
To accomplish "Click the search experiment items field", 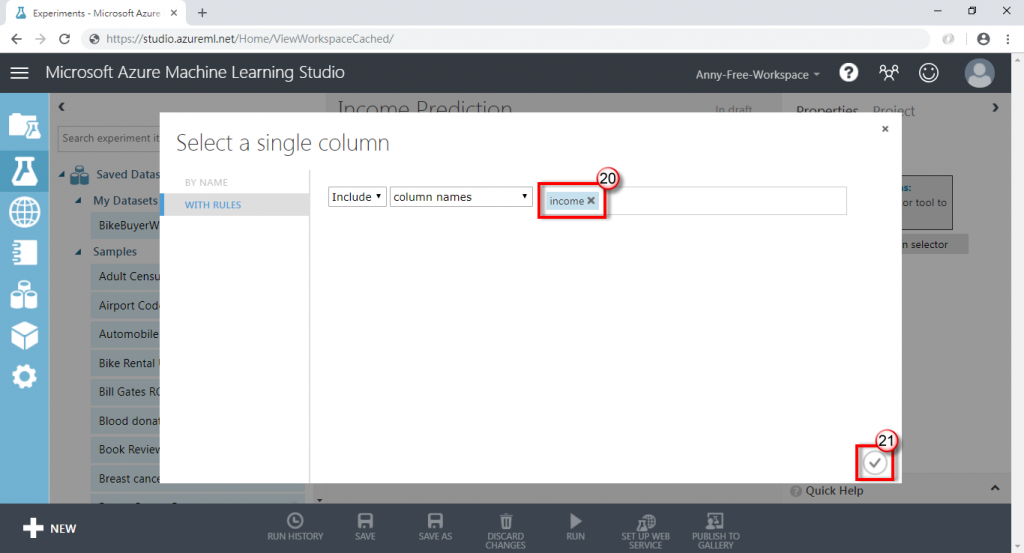I will [110, 138].
